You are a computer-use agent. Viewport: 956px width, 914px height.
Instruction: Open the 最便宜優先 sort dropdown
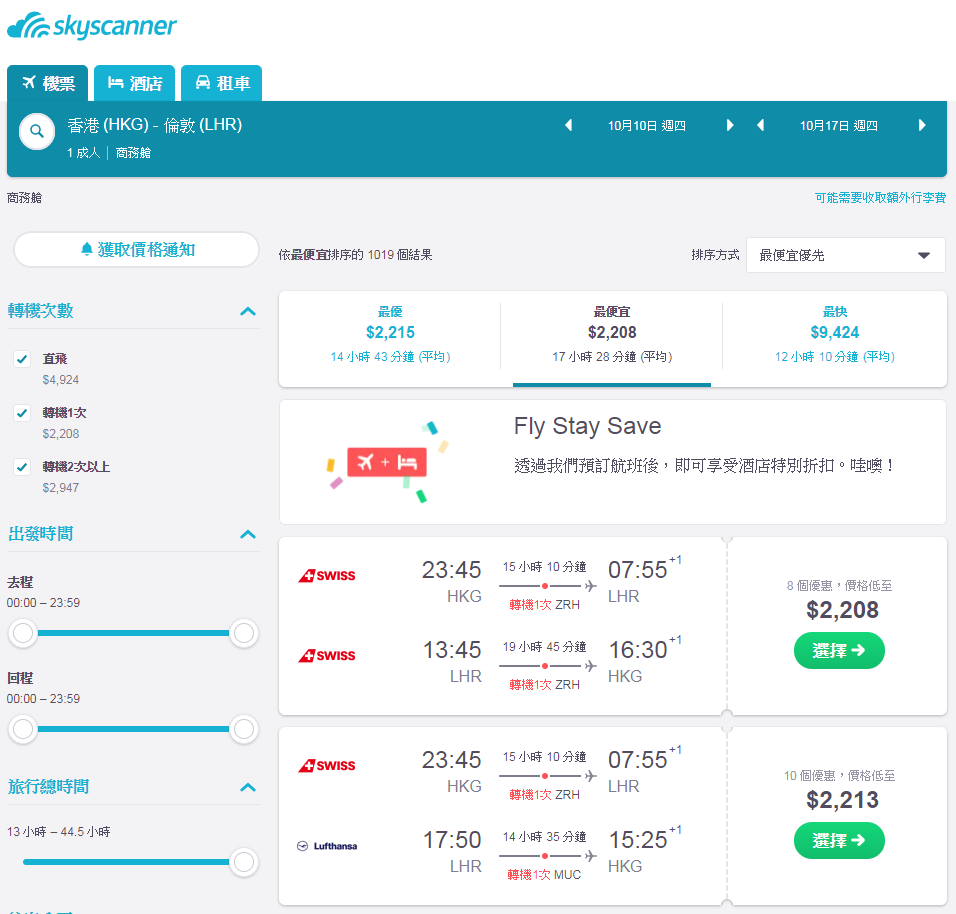click(x=846, y=255)
